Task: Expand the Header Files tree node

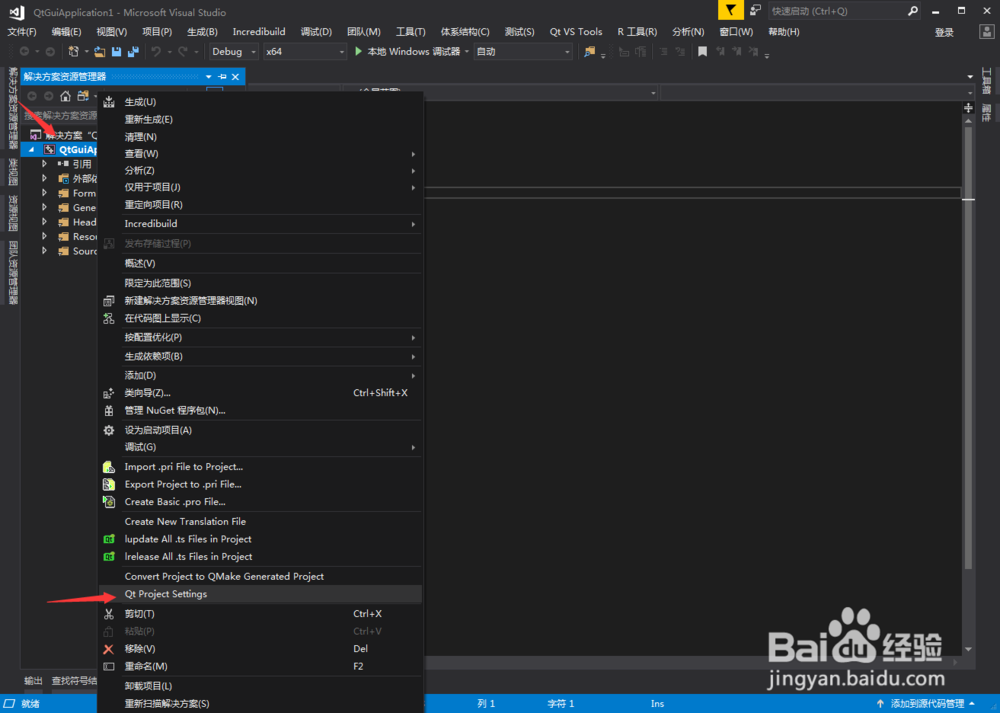Action: coord(44,222)
